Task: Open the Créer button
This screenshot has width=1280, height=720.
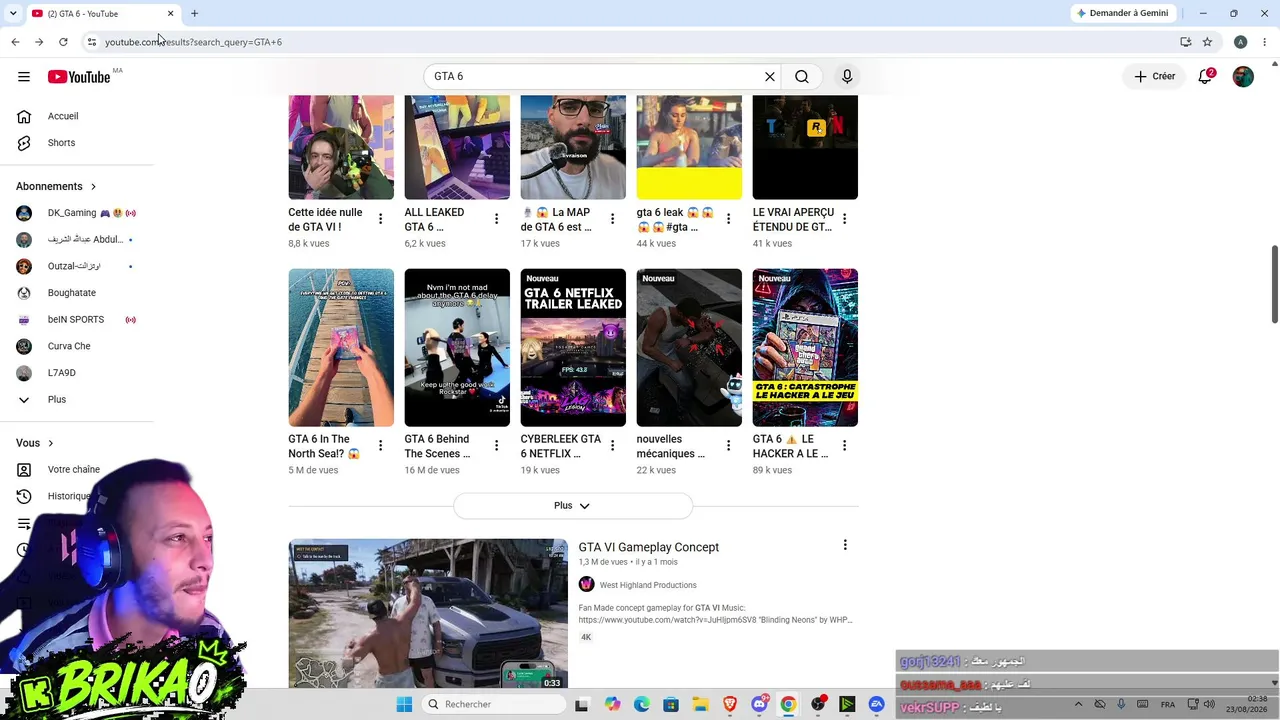Action: click(x=1154, y=77)
